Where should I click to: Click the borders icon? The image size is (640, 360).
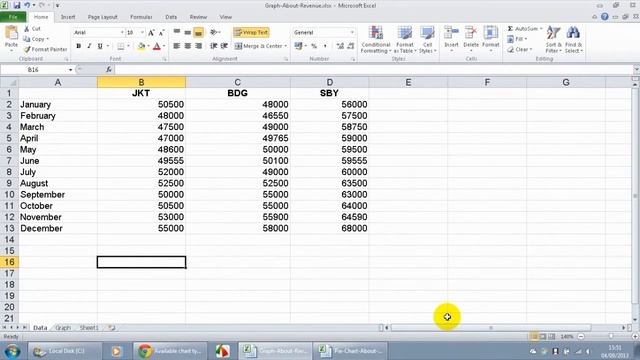click(x=121, y=46)
